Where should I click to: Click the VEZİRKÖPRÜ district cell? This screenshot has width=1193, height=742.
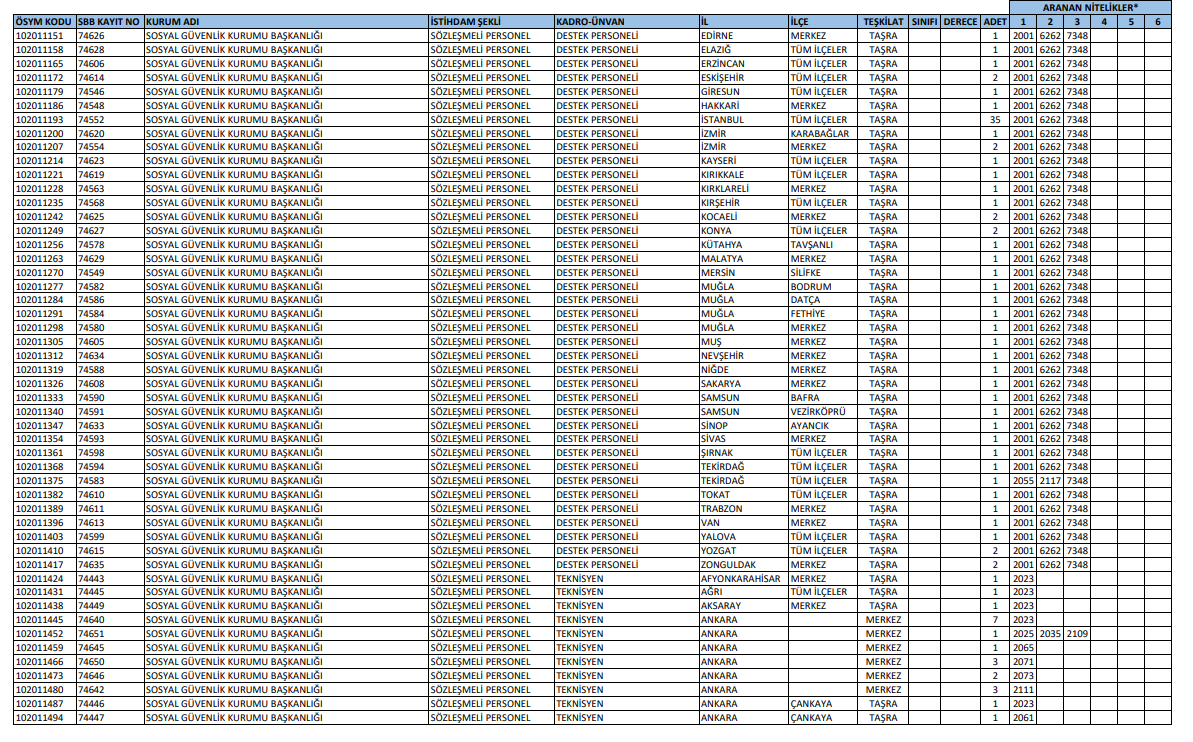pos(818,411)
